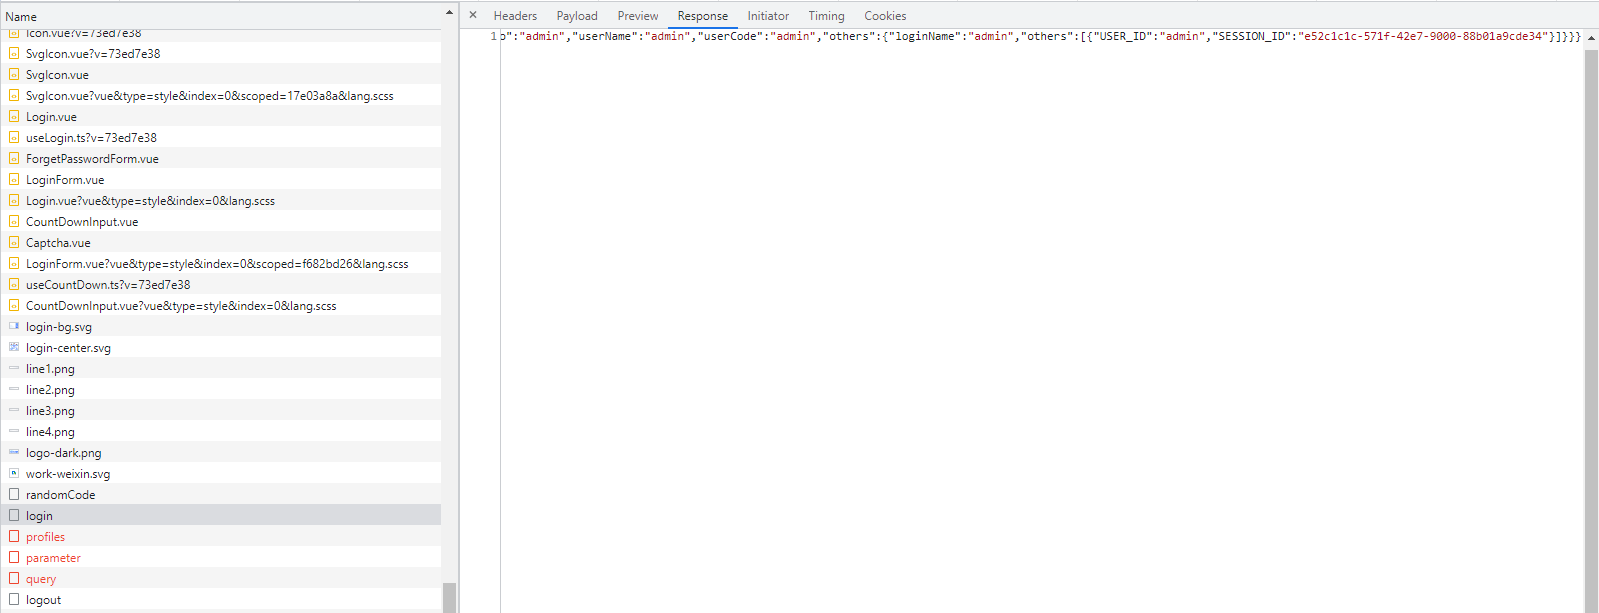Sort requests by the Name column header
The height and width of the screenshot is (613, 1599).
pos(21,16)
